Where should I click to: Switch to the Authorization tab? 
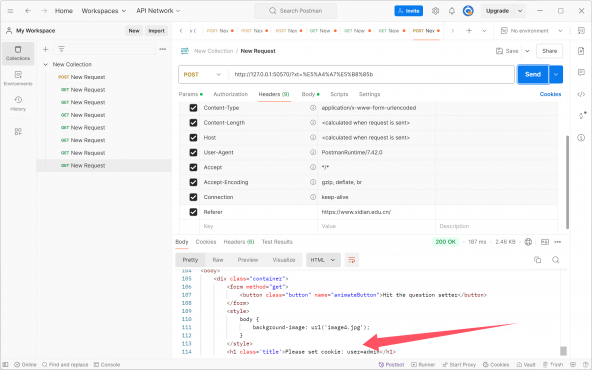(230, 94)
